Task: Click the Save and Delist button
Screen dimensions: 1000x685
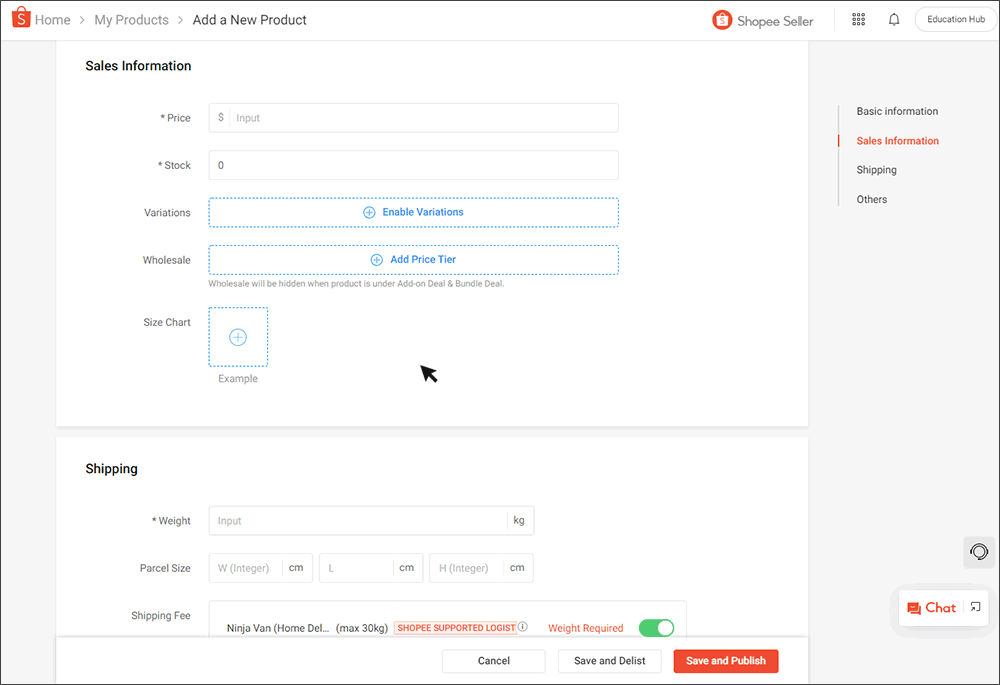Action: (x=609, y=661)
